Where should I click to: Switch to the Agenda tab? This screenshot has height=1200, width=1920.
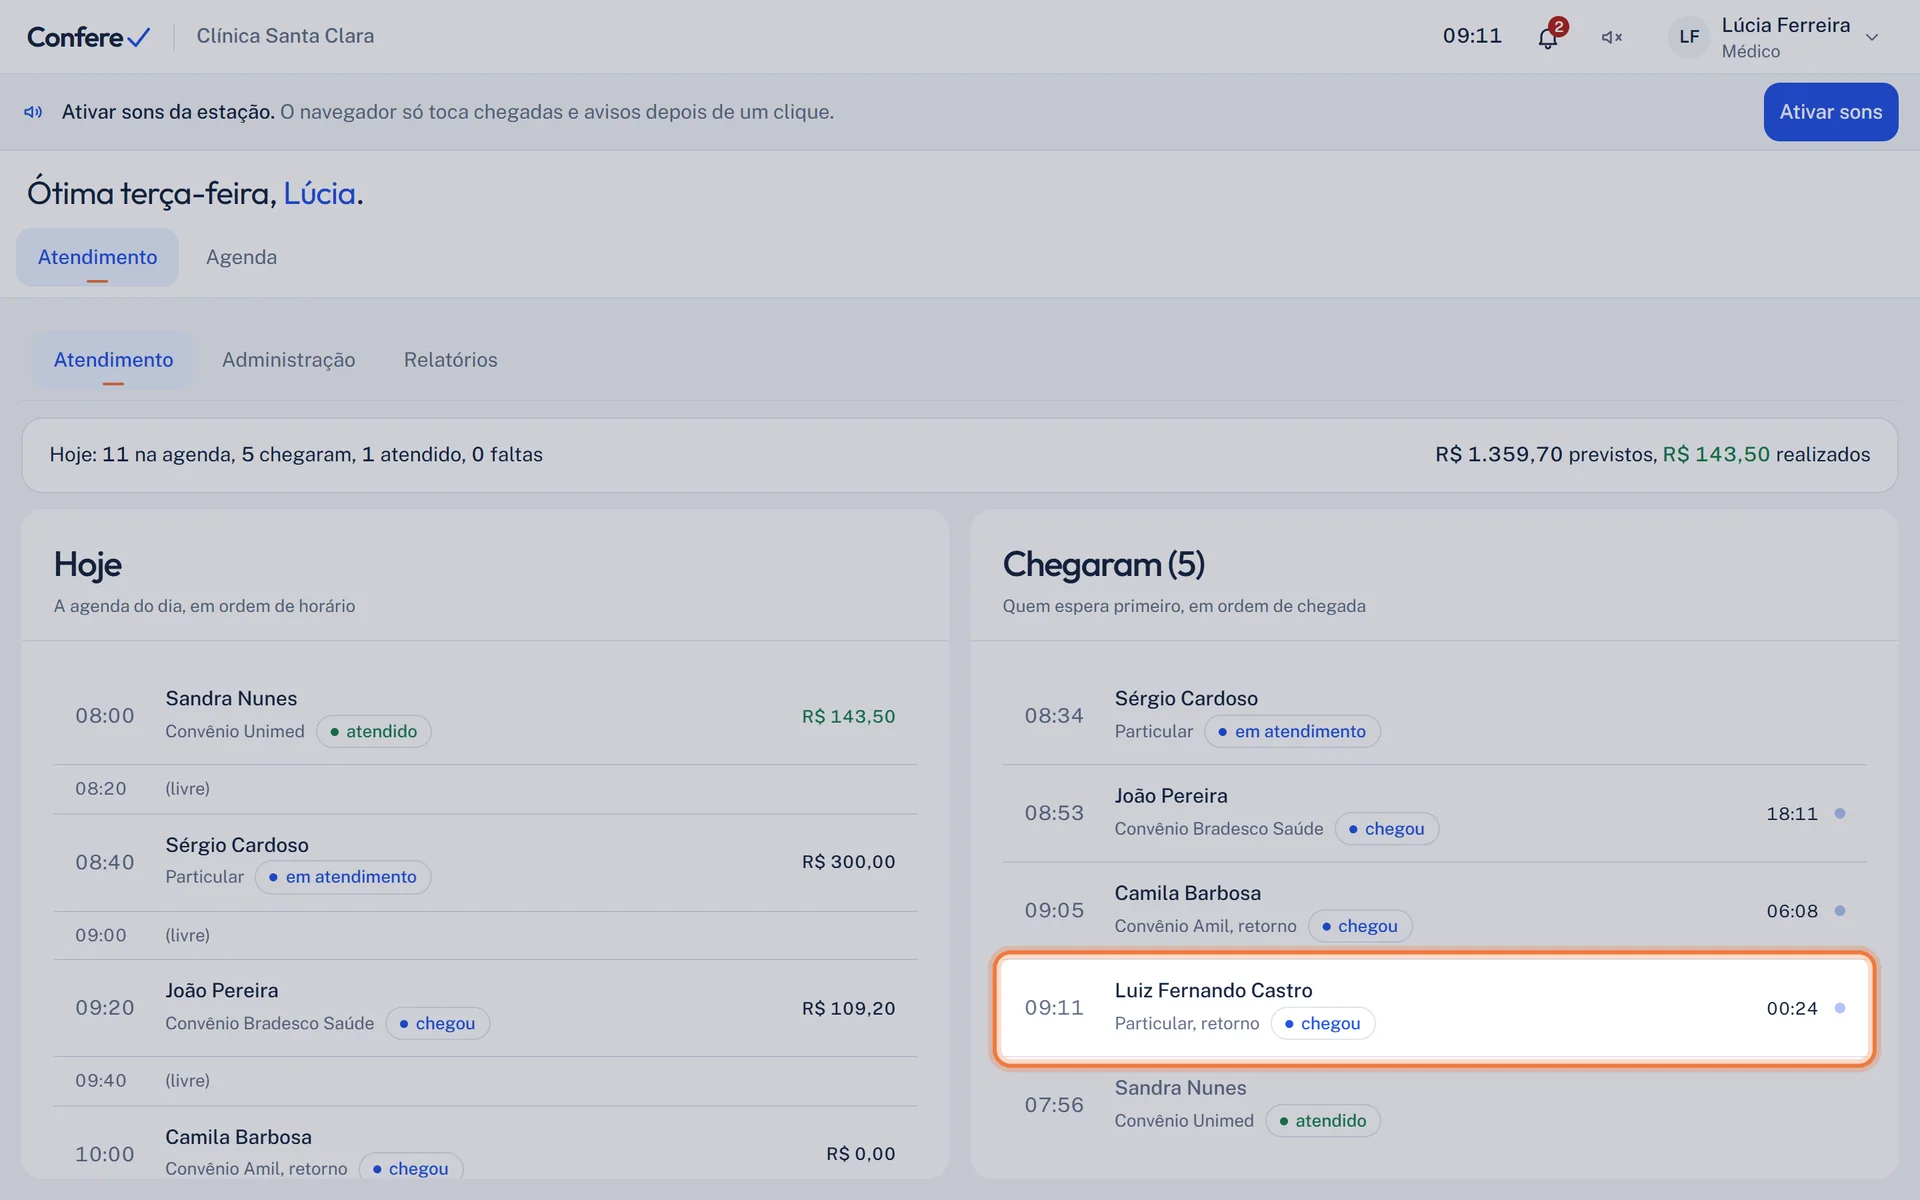(241, 257)
